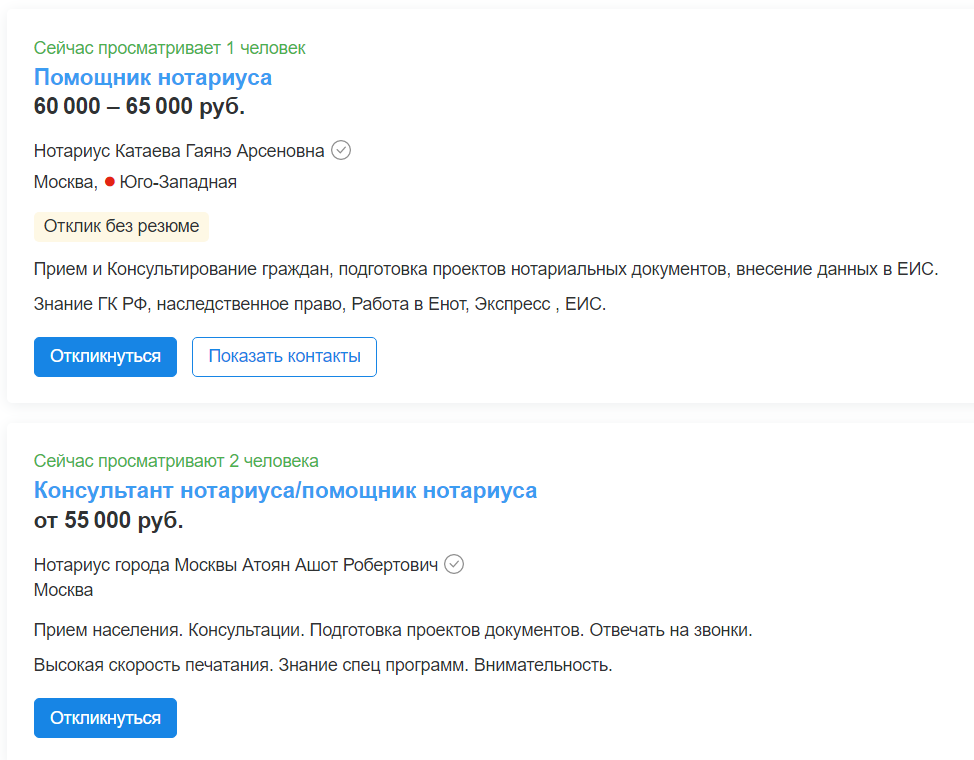Image resolution: width=974 pixels, height=760 pixels.
Task: Click verified checkmark next to Катаева Гаянэ Арсеновна
Action: (x=341, y=150)
